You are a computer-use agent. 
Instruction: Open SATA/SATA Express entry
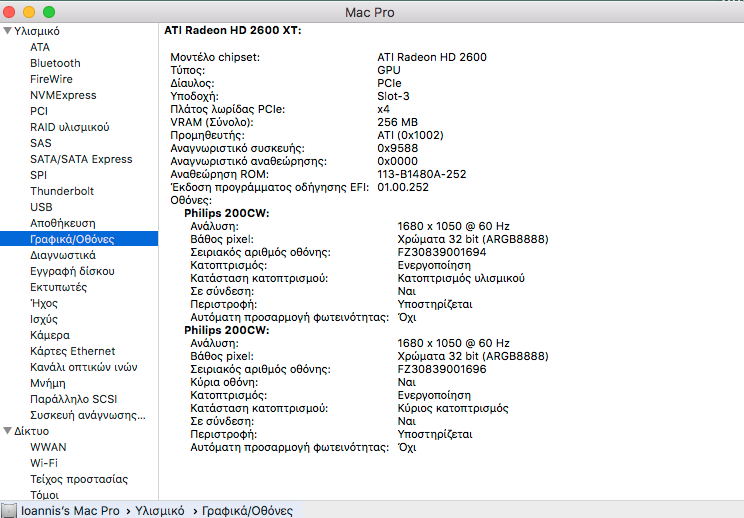click(x=81, y=159)
